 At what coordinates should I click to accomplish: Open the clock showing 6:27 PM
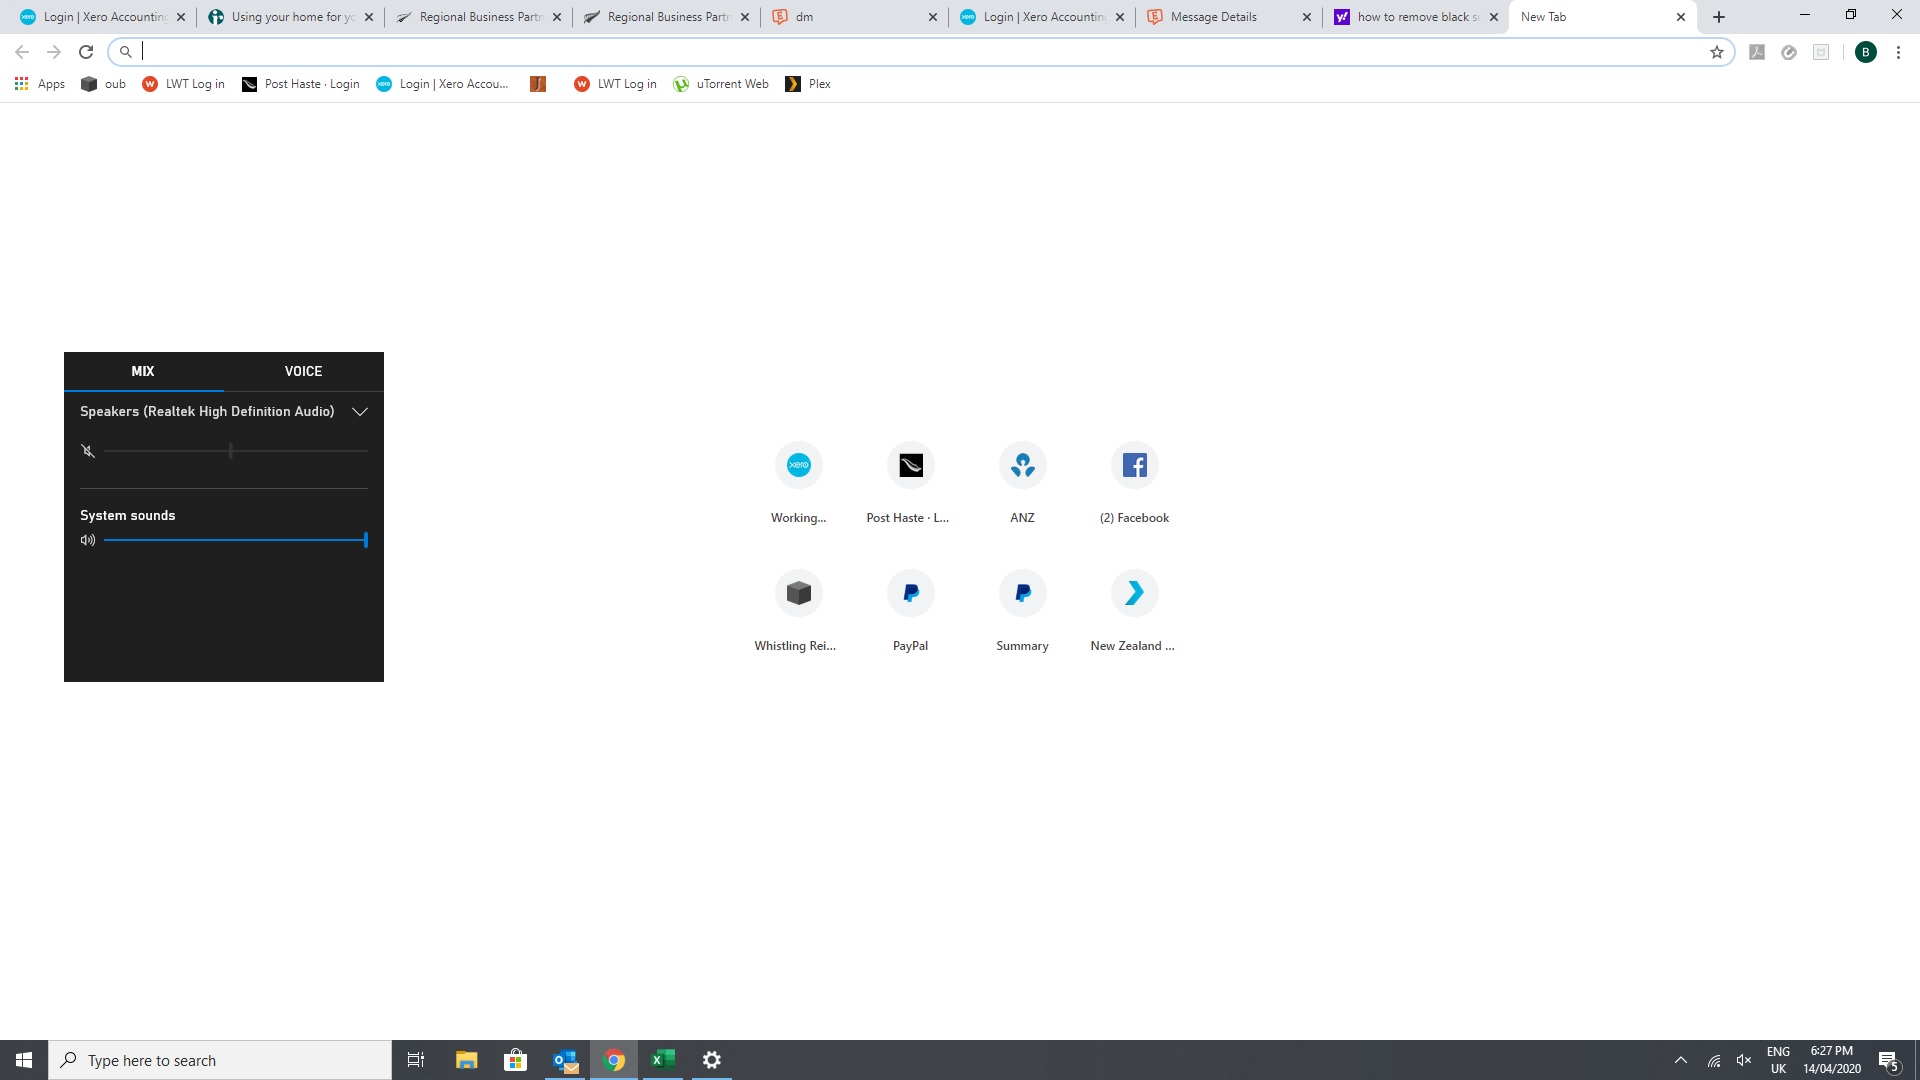coord(1831,1060)
